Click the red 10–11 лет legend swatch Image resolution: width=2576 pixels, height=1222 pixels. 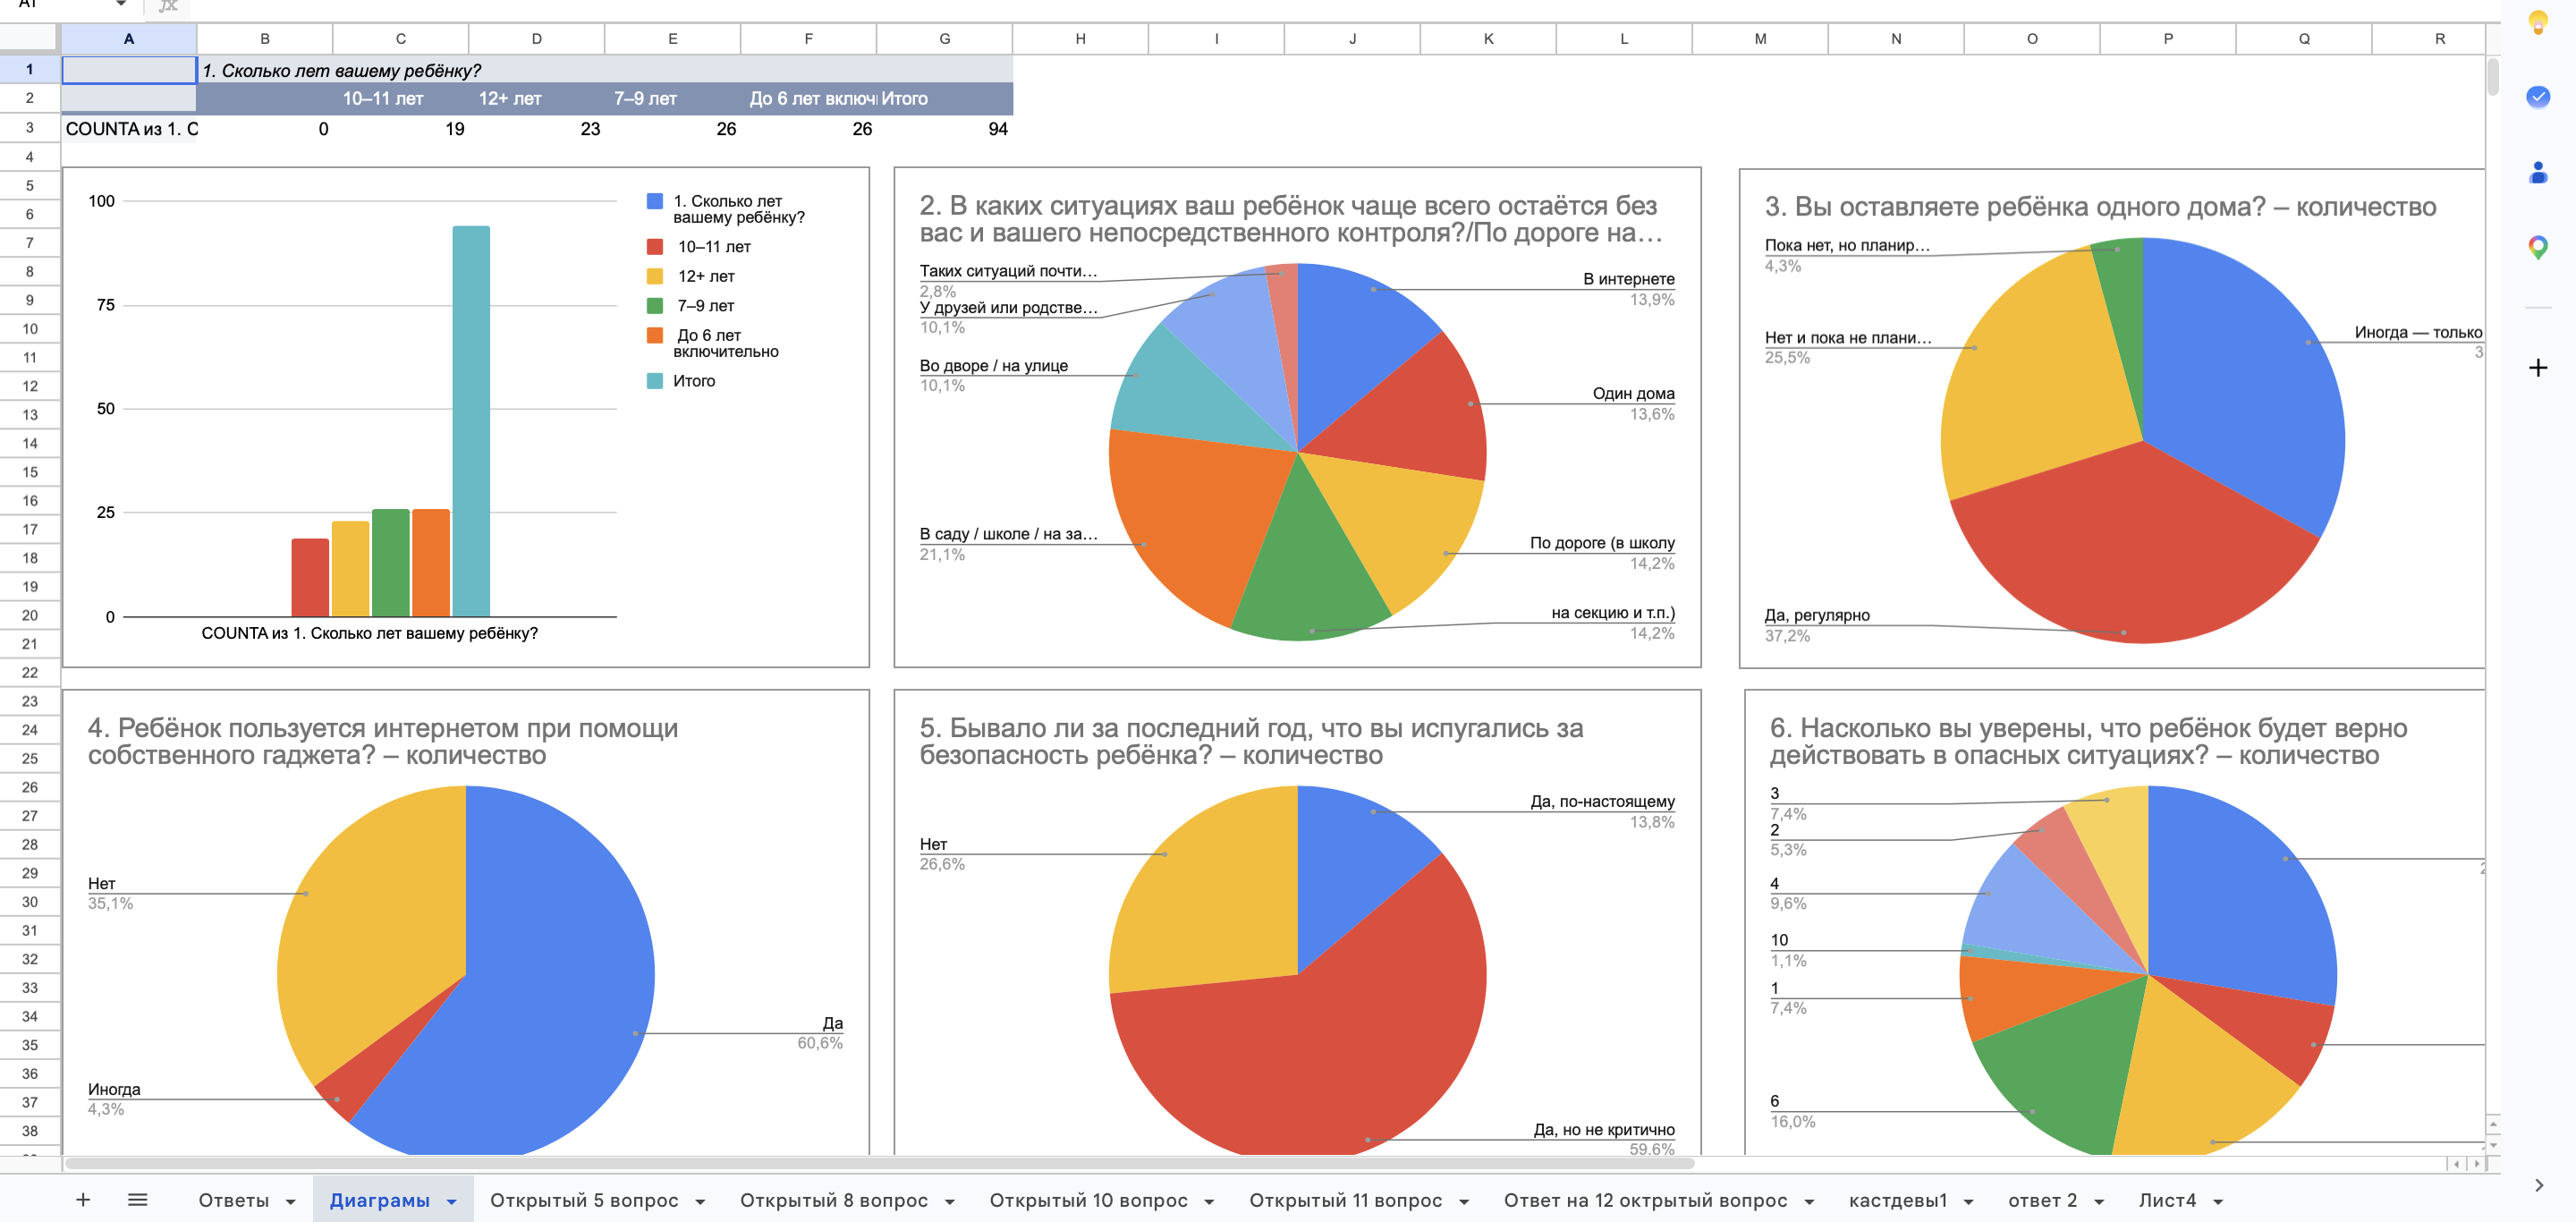pyautogui.click(x=655, y=246)
